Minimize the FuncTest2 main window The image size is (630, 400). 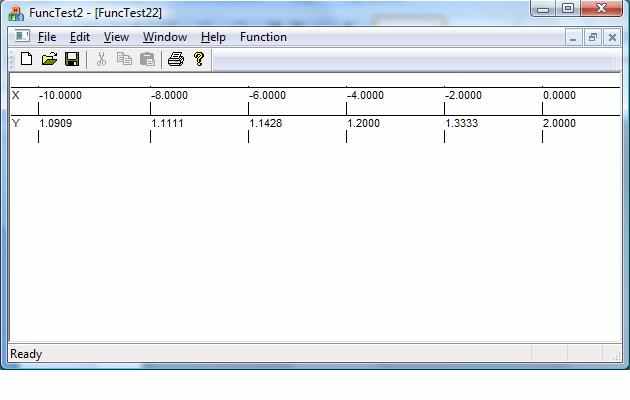(543, 9)
